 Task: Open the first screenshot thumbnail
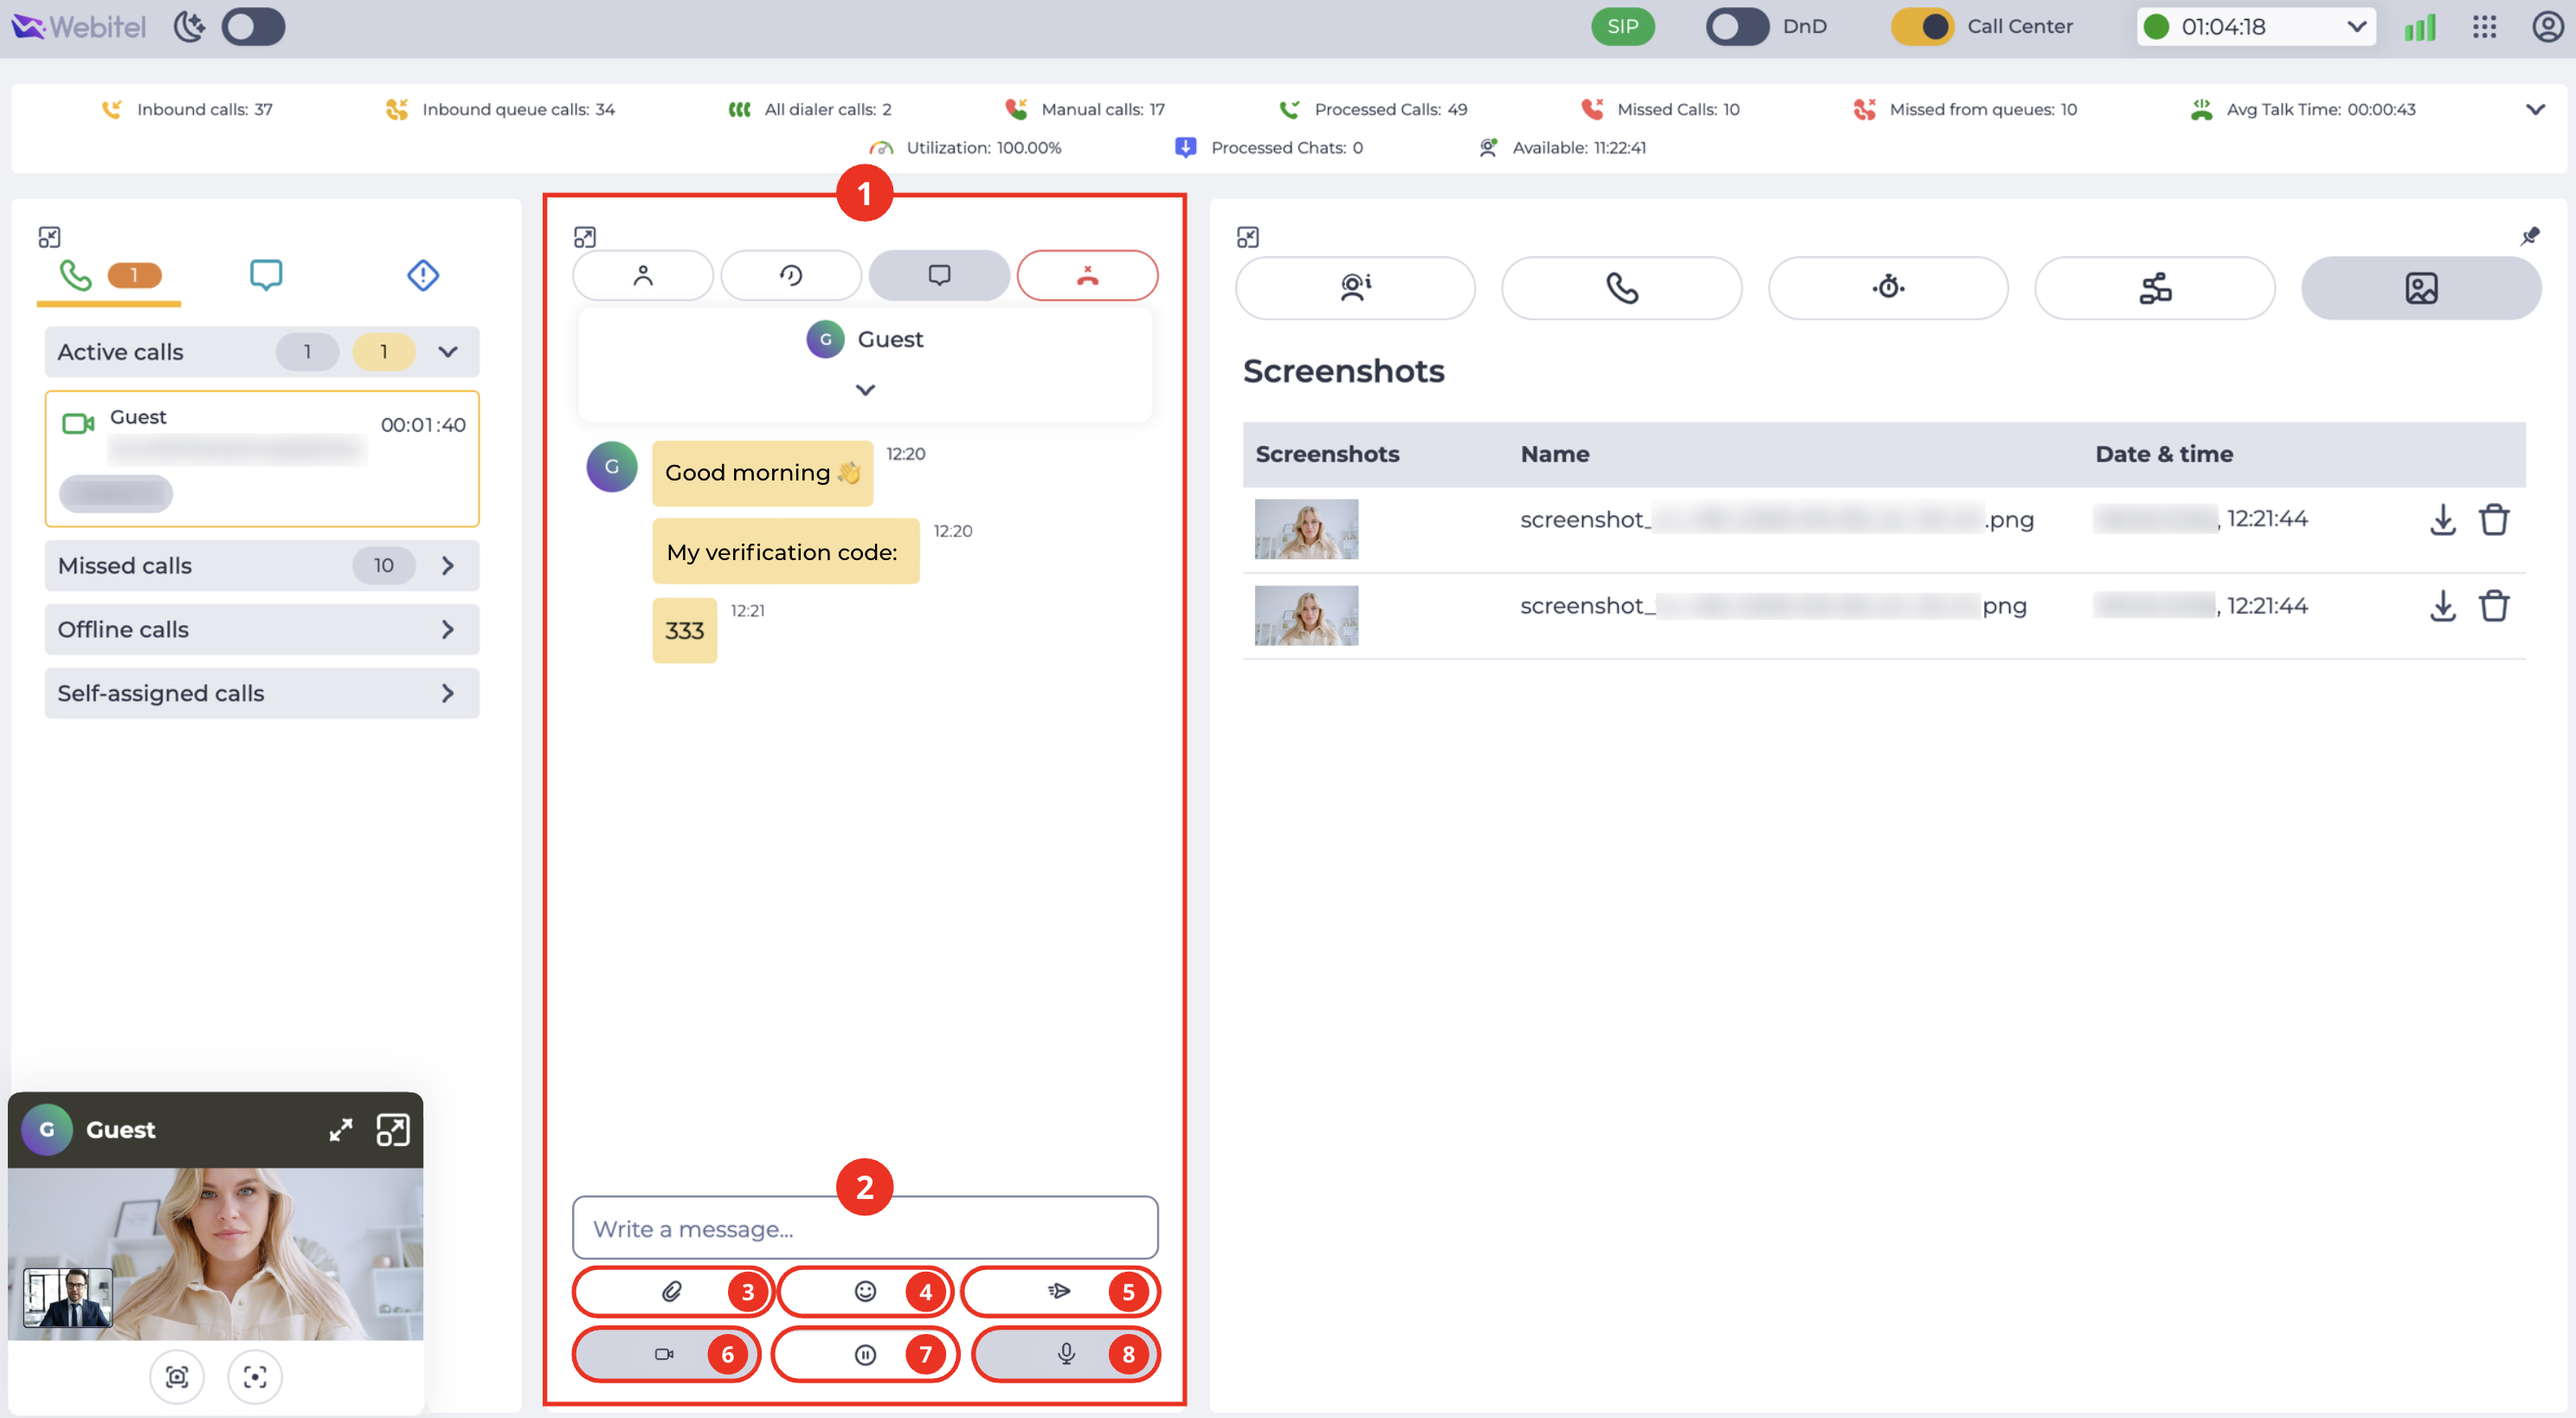tap(1306, 529)
